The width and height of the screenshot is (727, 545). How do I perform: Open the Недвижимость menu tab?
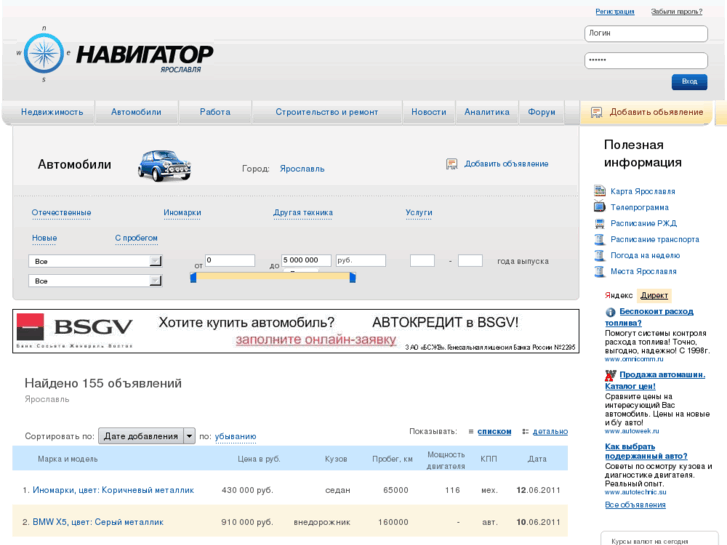[52, 112]
